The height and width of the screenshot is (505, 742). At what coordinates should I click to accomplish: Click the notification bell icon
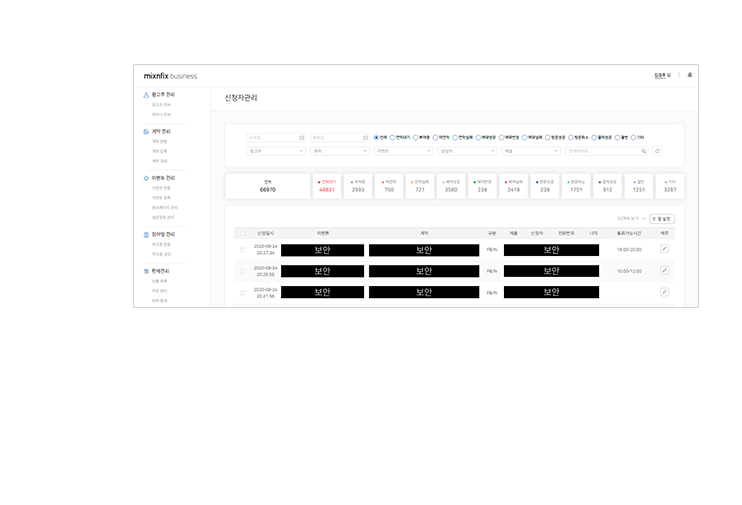pyautogui.click(x=690, y=75)
